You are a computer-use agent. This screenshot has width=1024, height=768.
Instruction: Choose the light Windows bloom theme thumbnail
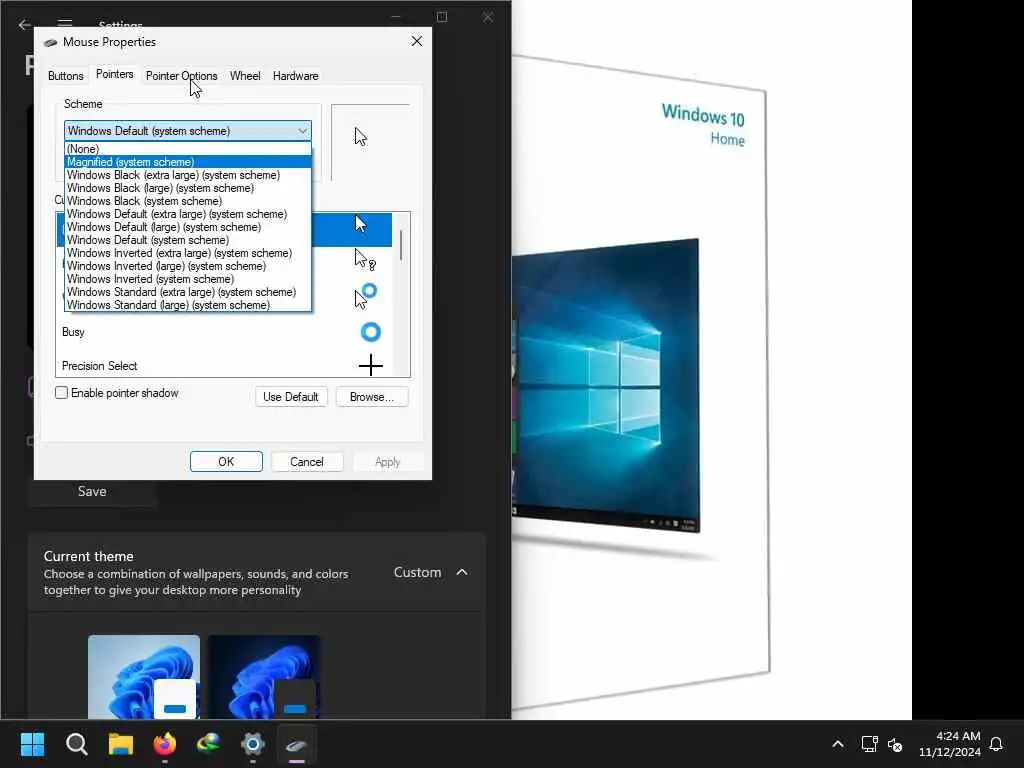pos(144,677)
